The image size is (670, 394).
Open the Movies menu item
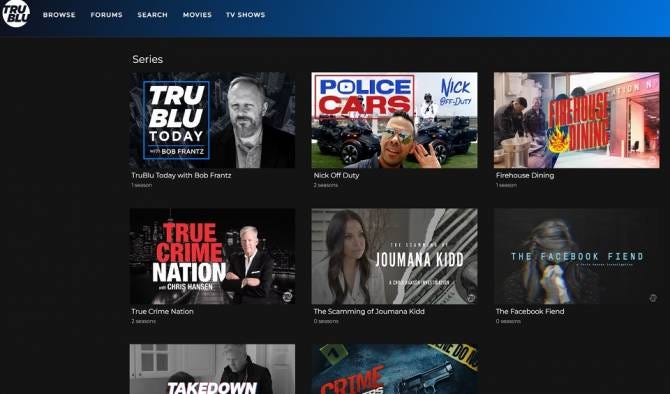(197, 15)
